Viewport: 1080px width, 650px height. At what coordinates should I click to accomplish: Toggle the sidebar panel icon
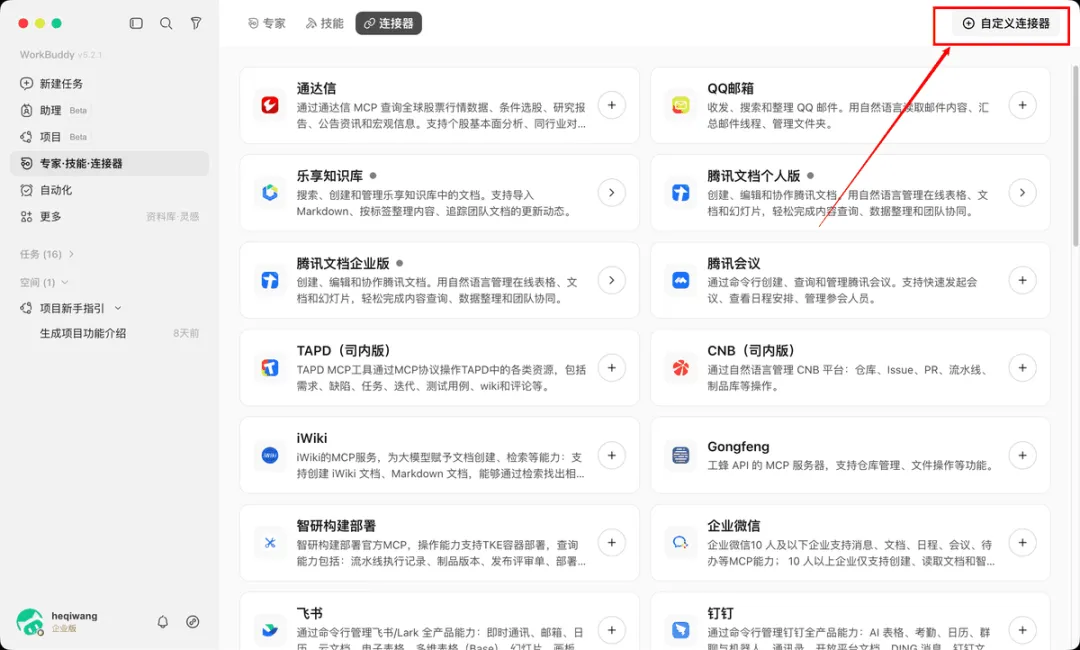click(136, 23)
